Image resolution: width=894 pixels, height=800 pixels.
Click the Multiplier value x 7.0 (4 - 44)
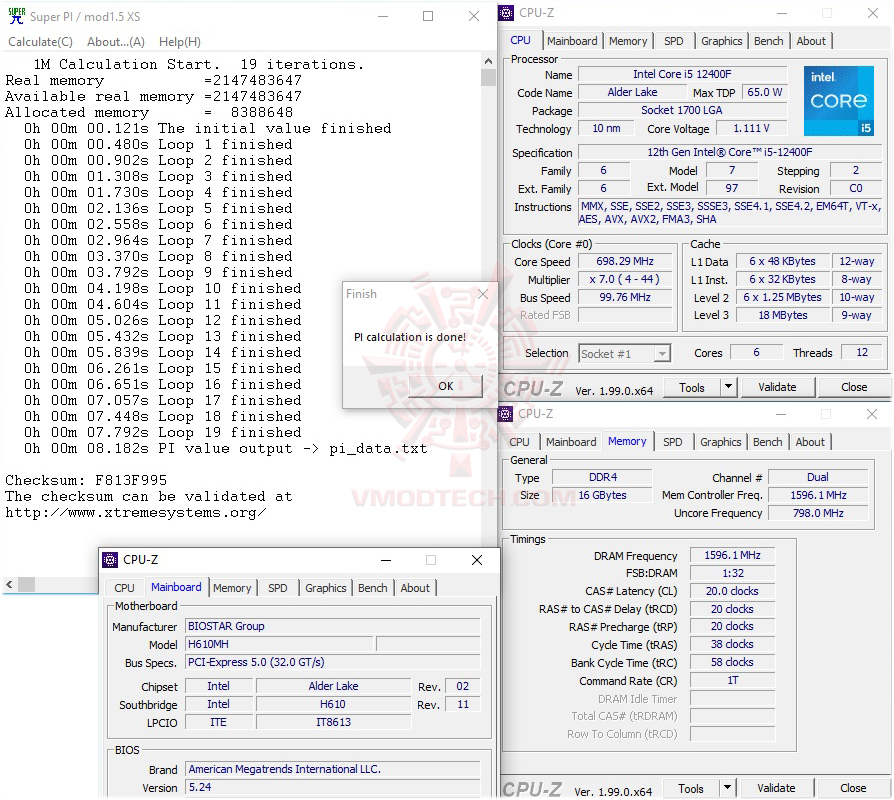[625, 279]
